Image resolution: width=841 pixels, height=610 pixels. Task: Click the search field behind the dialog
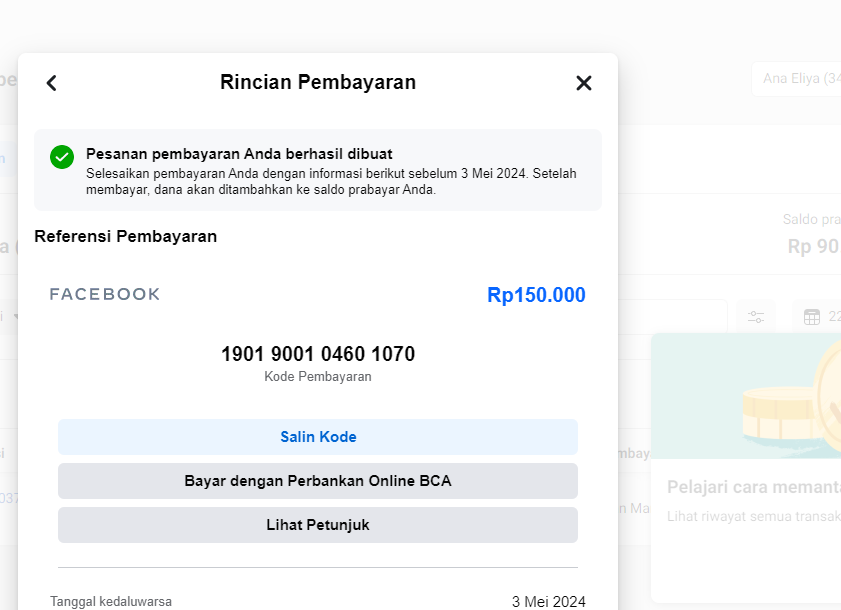point(672,317)
